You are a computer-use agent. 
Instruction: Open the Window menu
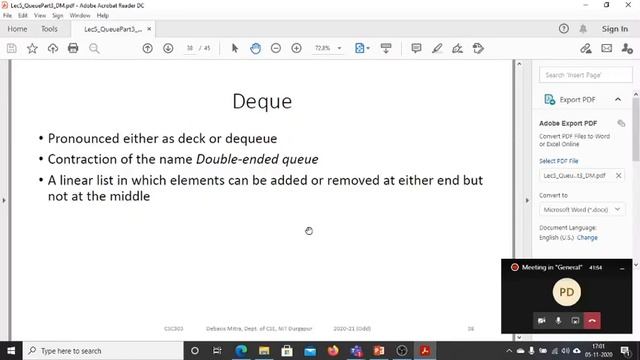(80, 16)
